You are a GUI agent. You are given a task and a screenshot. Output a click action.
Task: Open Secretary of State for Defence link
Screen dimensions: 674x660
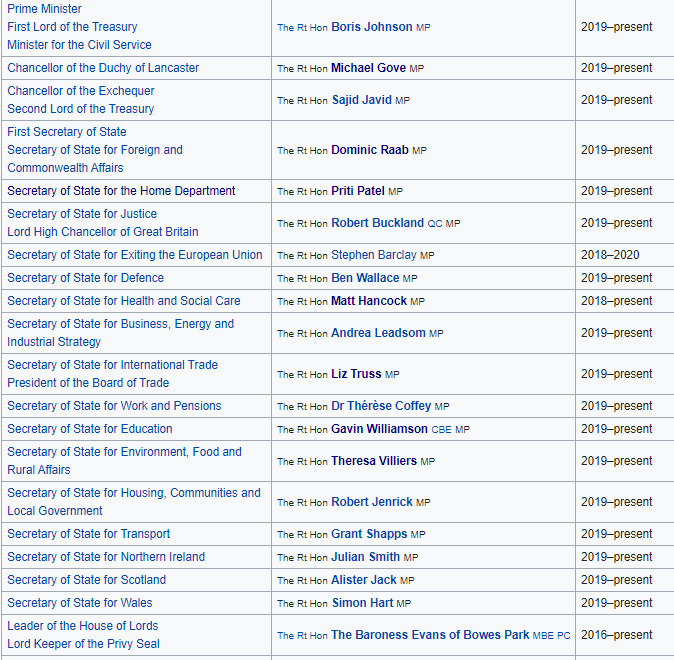(x=86, y=278)
